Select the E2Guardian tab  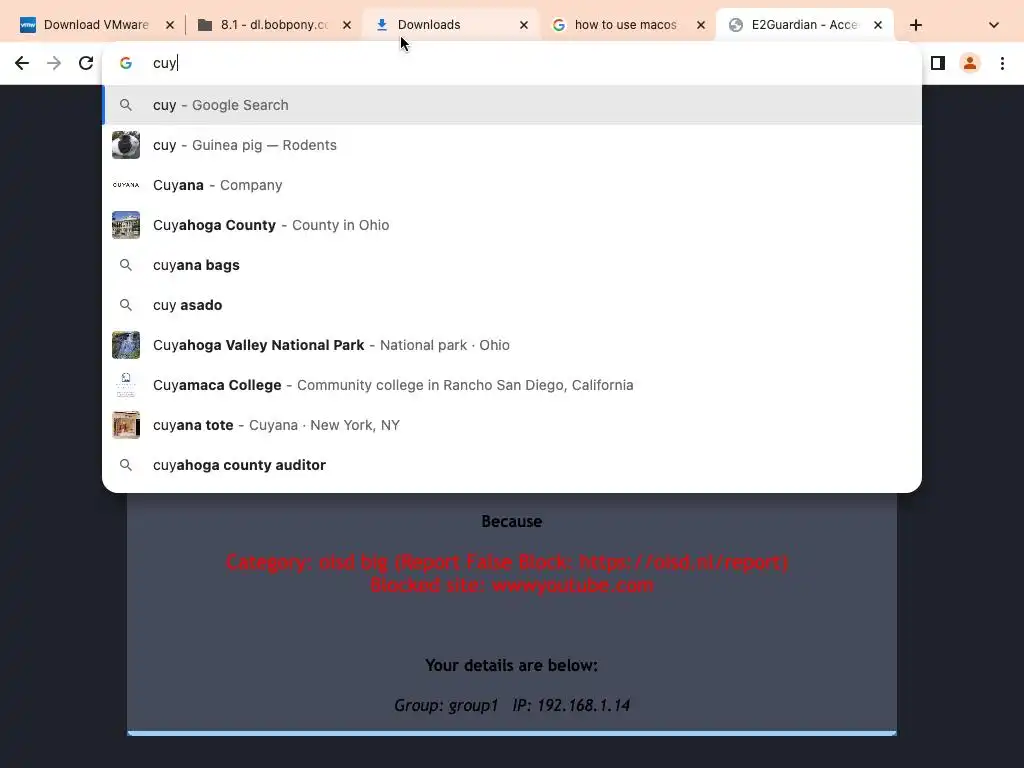coord(805,25)
